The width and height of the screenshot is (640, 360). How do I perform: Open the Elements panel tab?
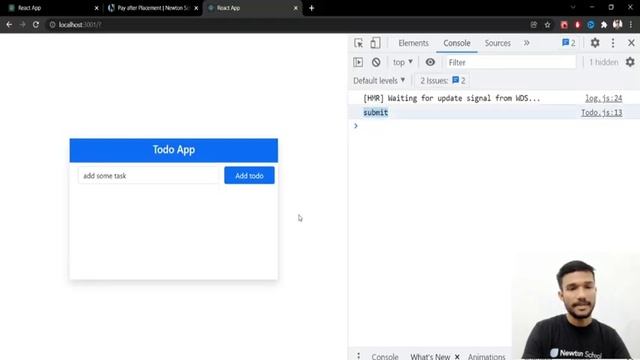413,43
